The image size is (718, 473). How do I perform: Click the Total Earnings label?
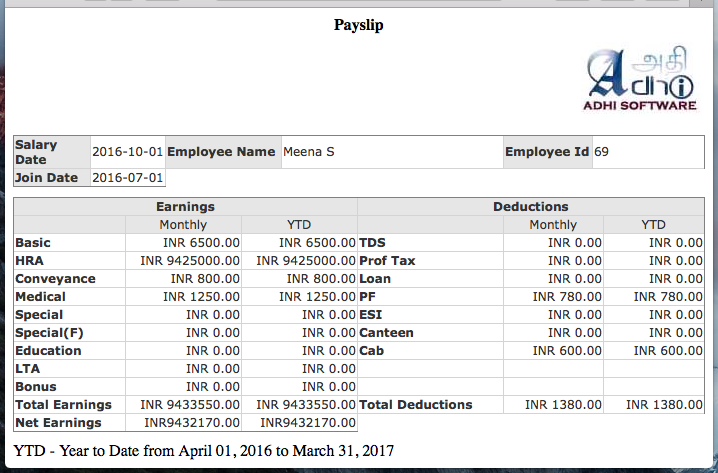63,405
